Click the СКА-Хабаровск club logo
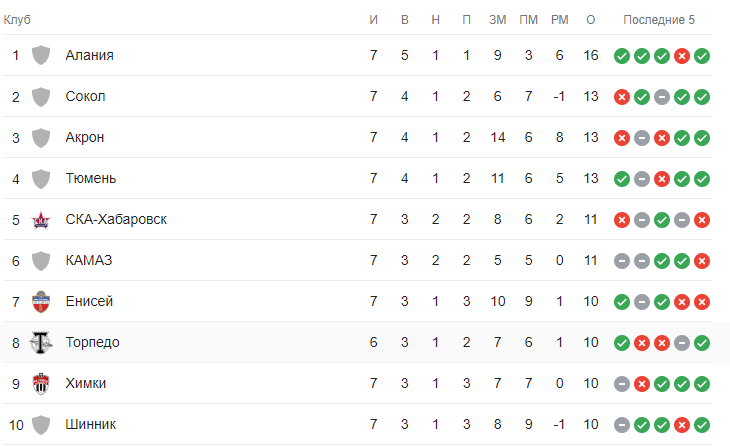This screenshot has width=730, height=446. [41, 219]
